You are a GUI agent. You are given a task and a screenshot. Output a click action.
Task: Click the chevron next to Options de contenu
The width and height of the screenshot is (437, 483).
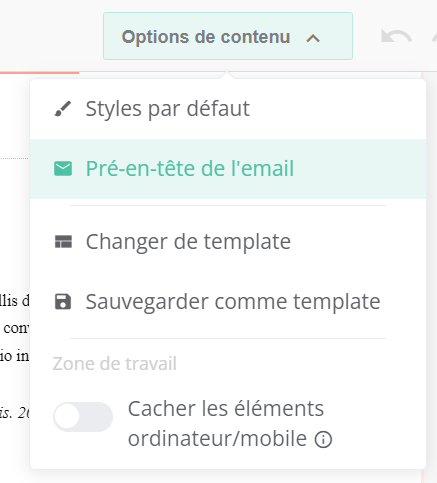313,38
